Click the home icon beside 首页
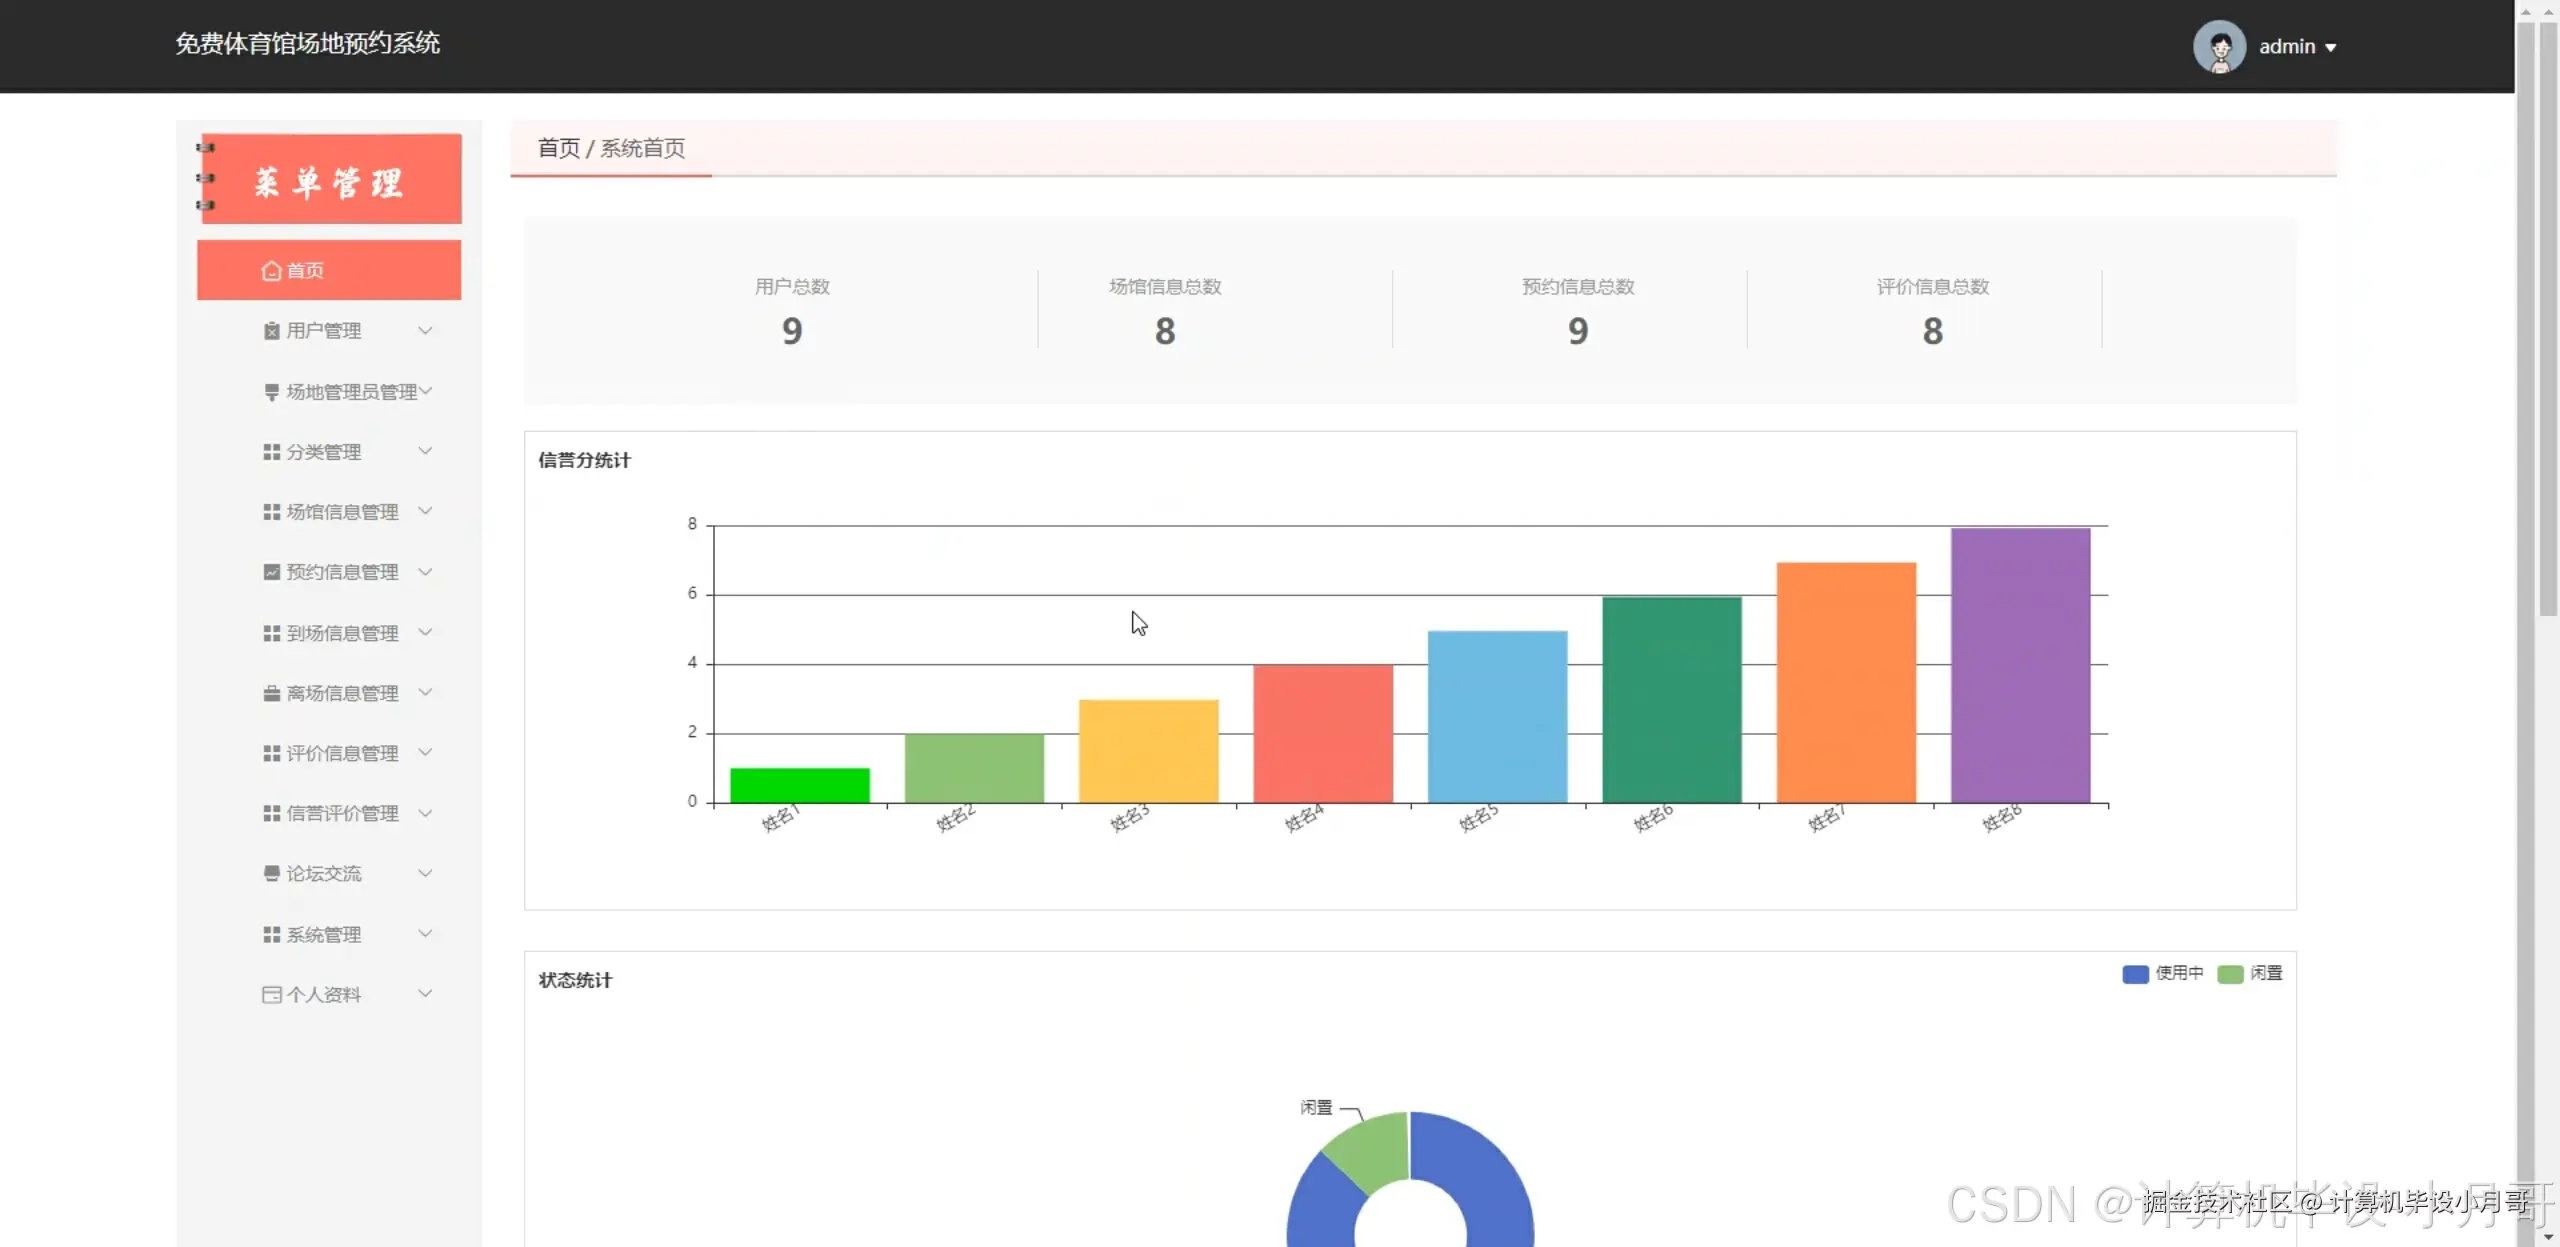Viewport: 2560px width, 1247px height. [x=270, y=271]
